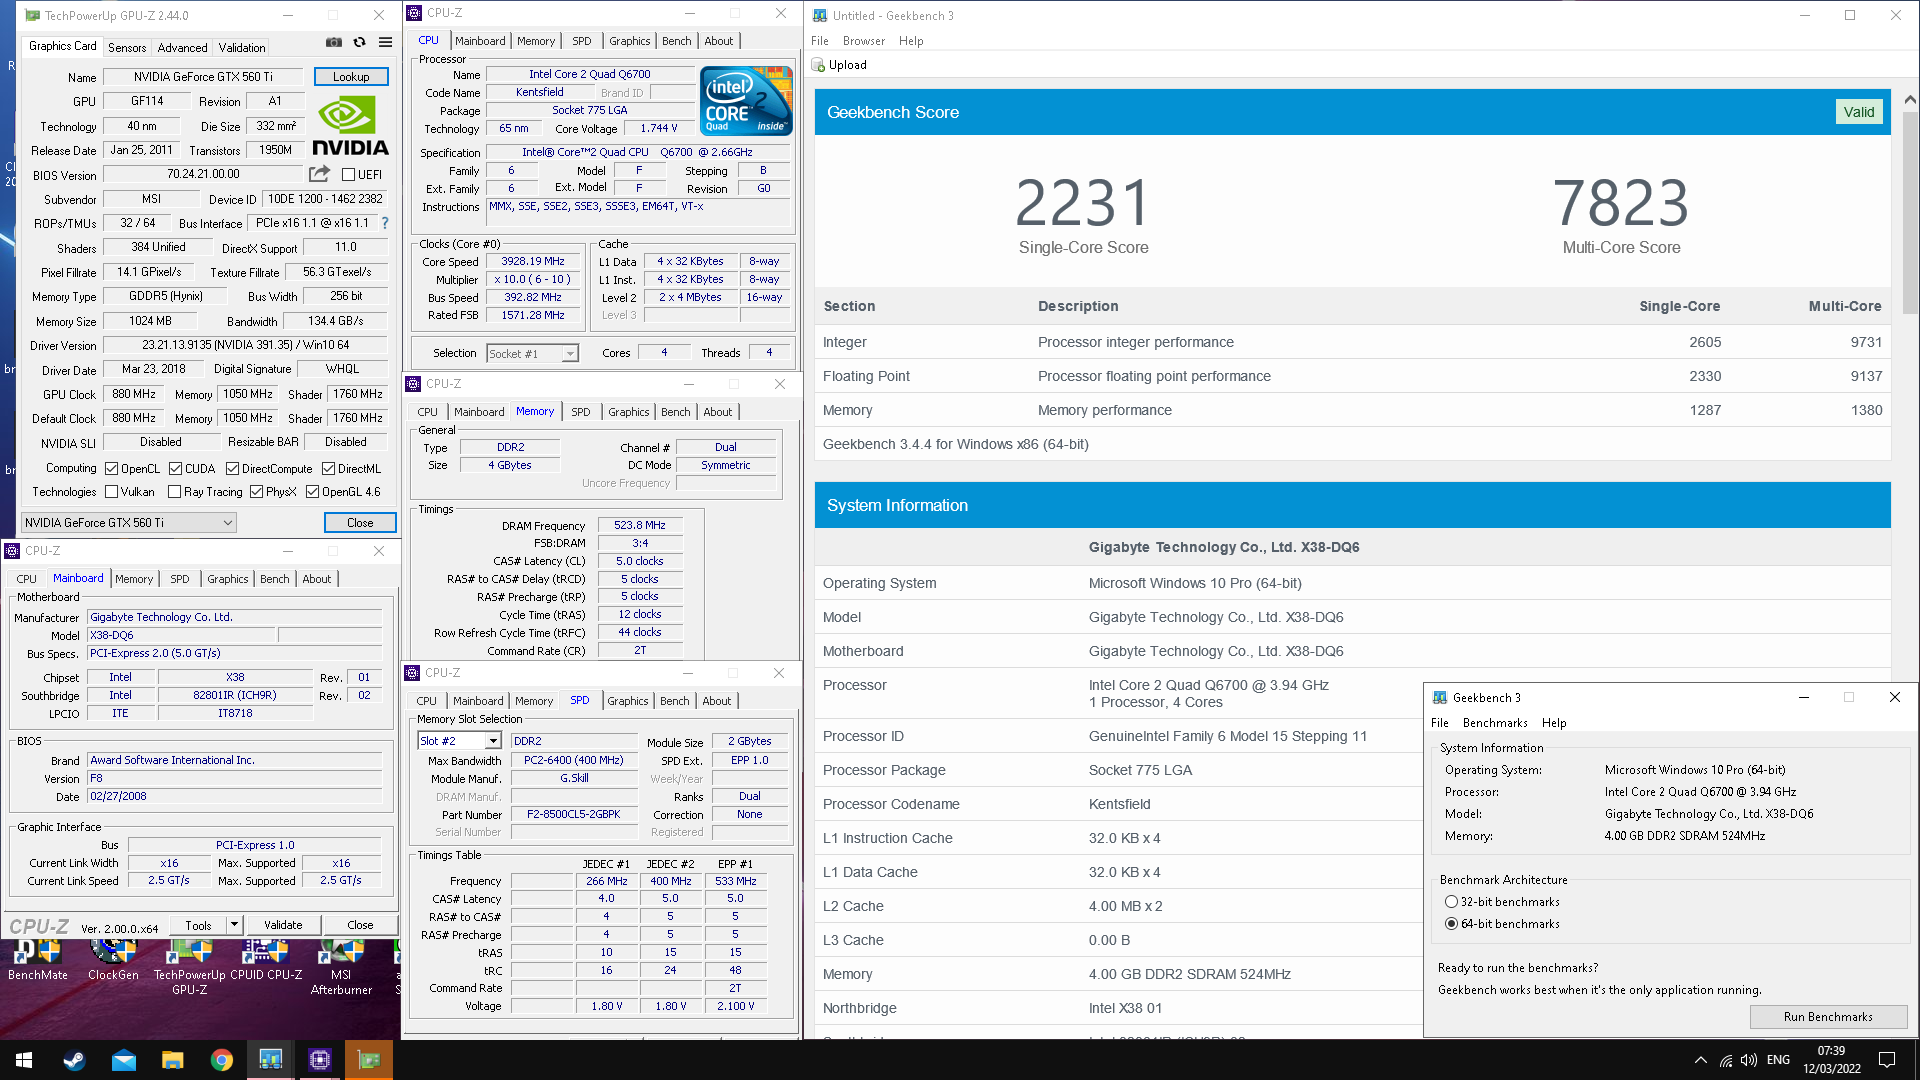Screen dimensions: 1920x1080
Task: Open Steam from the taskbar
Action: tap(74, 1060)
